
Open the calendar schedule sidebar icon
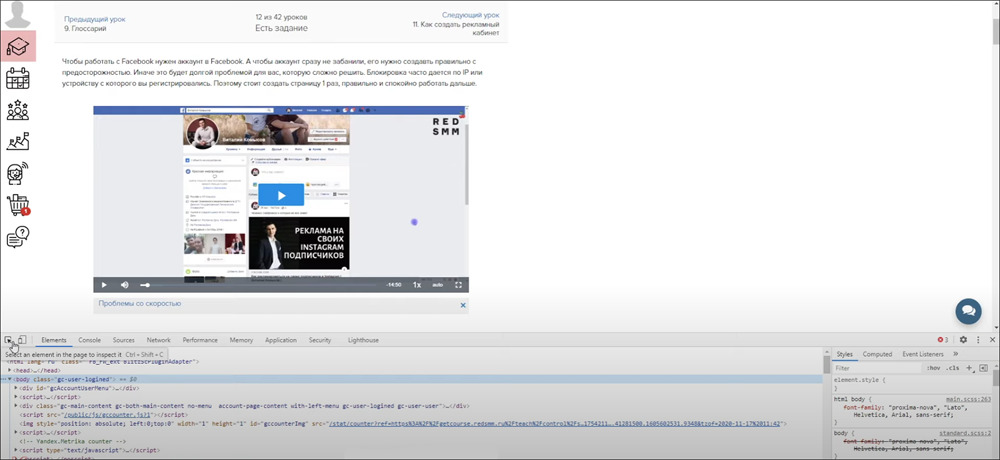click(18, 78)
